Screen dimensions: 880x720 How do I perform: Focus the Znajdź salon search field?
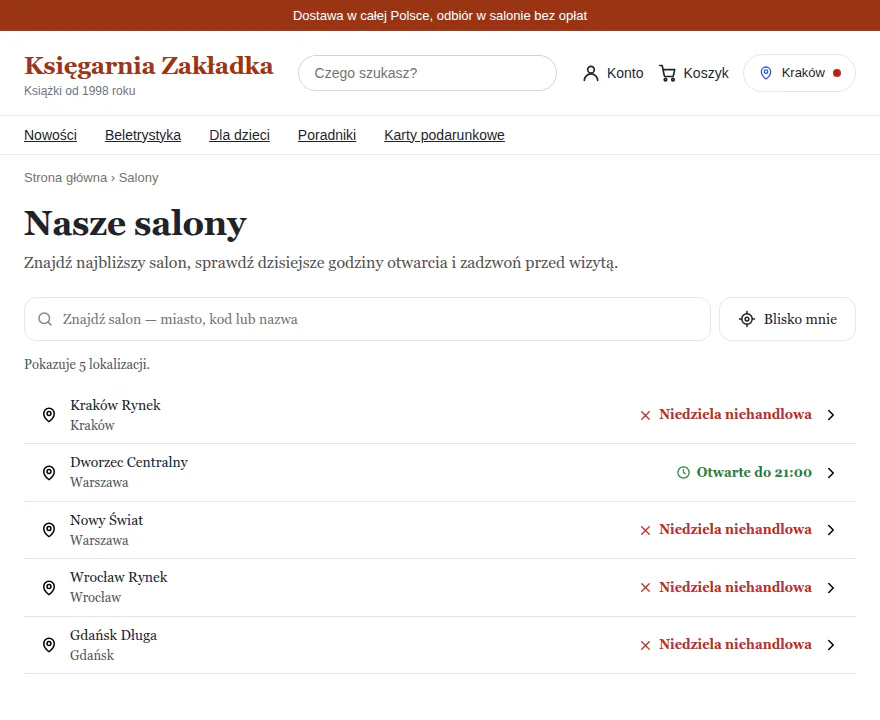pos(367,319)
